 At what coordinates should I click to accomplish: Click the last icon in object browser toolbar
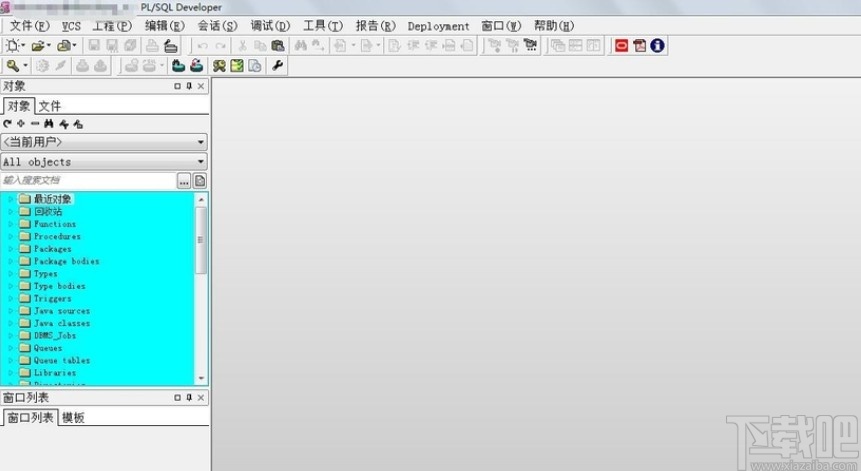coord(78,124)
